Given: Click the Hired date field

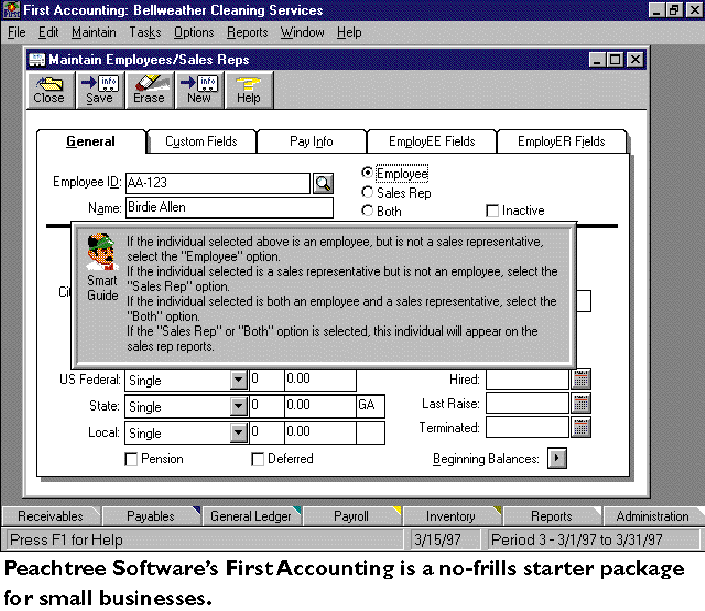Looking at the screenshot, I should click(x=527, y=379).
